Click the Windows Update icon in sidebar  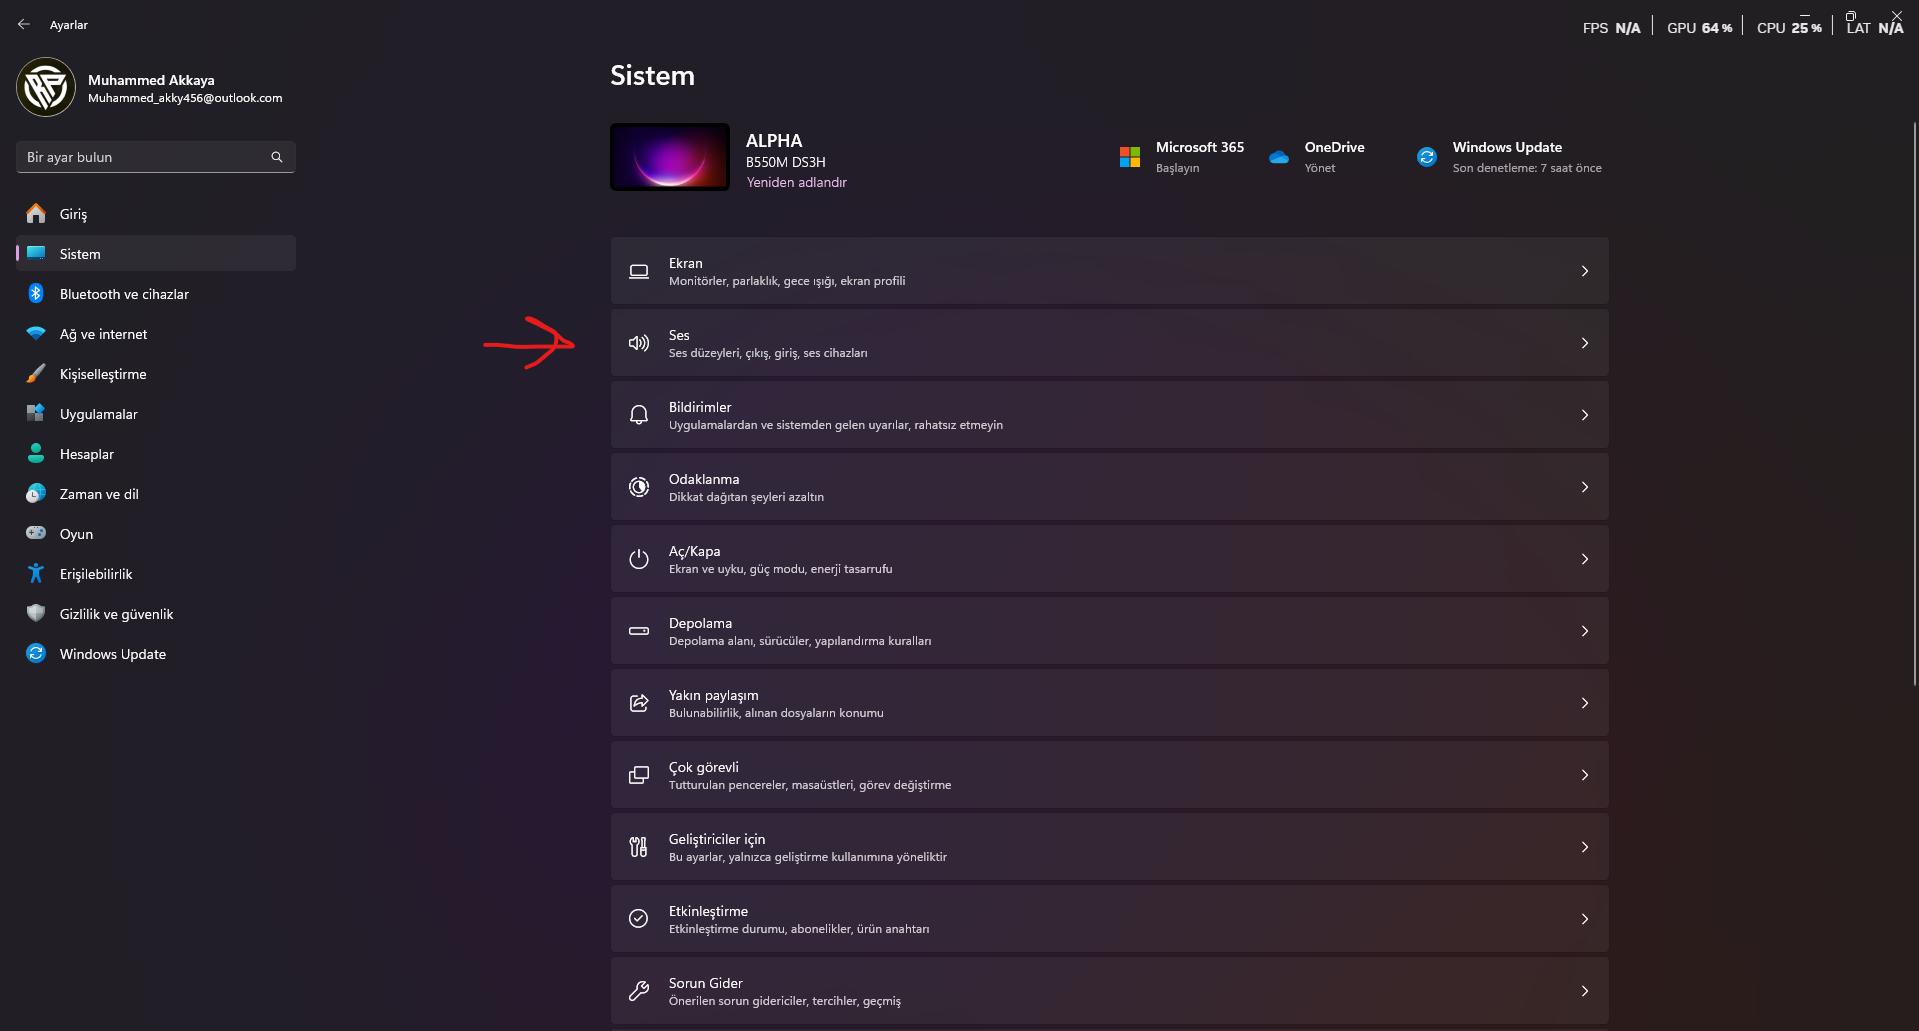[x=36, y=653]
